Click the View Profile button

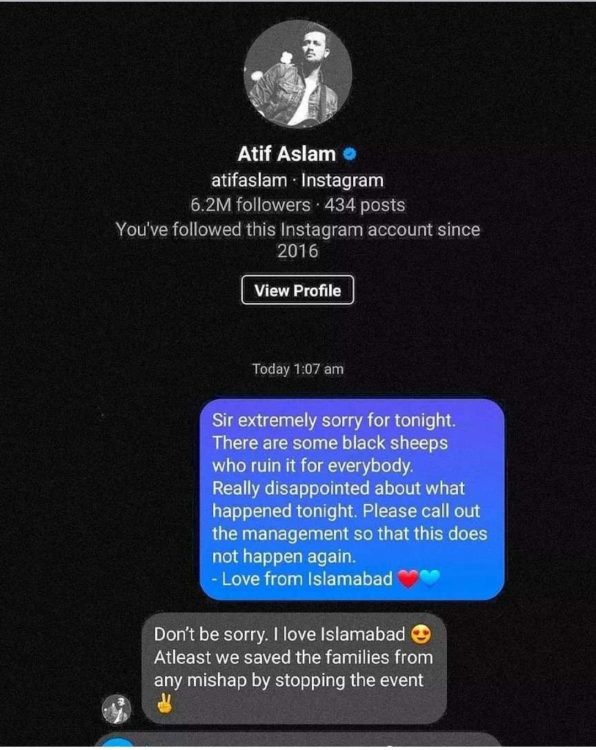(298, 290)
